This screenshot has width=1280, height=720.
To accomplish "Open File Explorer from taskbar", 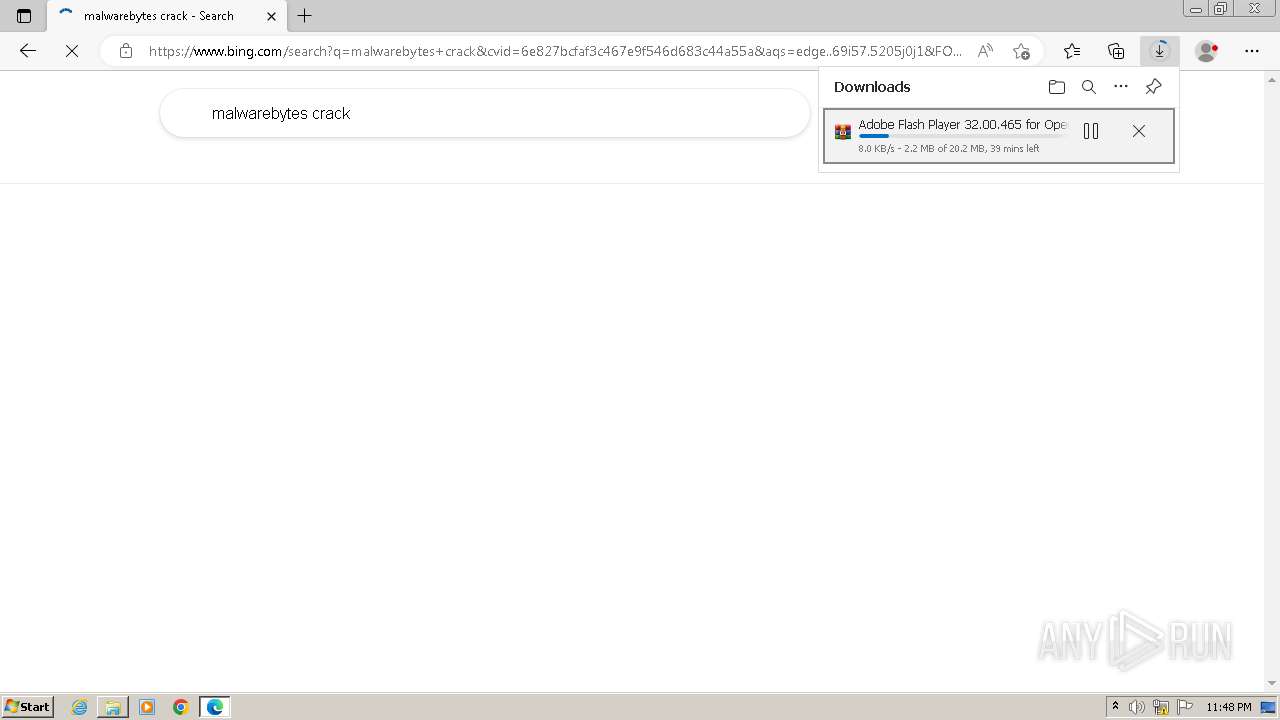I will point(113,707).
